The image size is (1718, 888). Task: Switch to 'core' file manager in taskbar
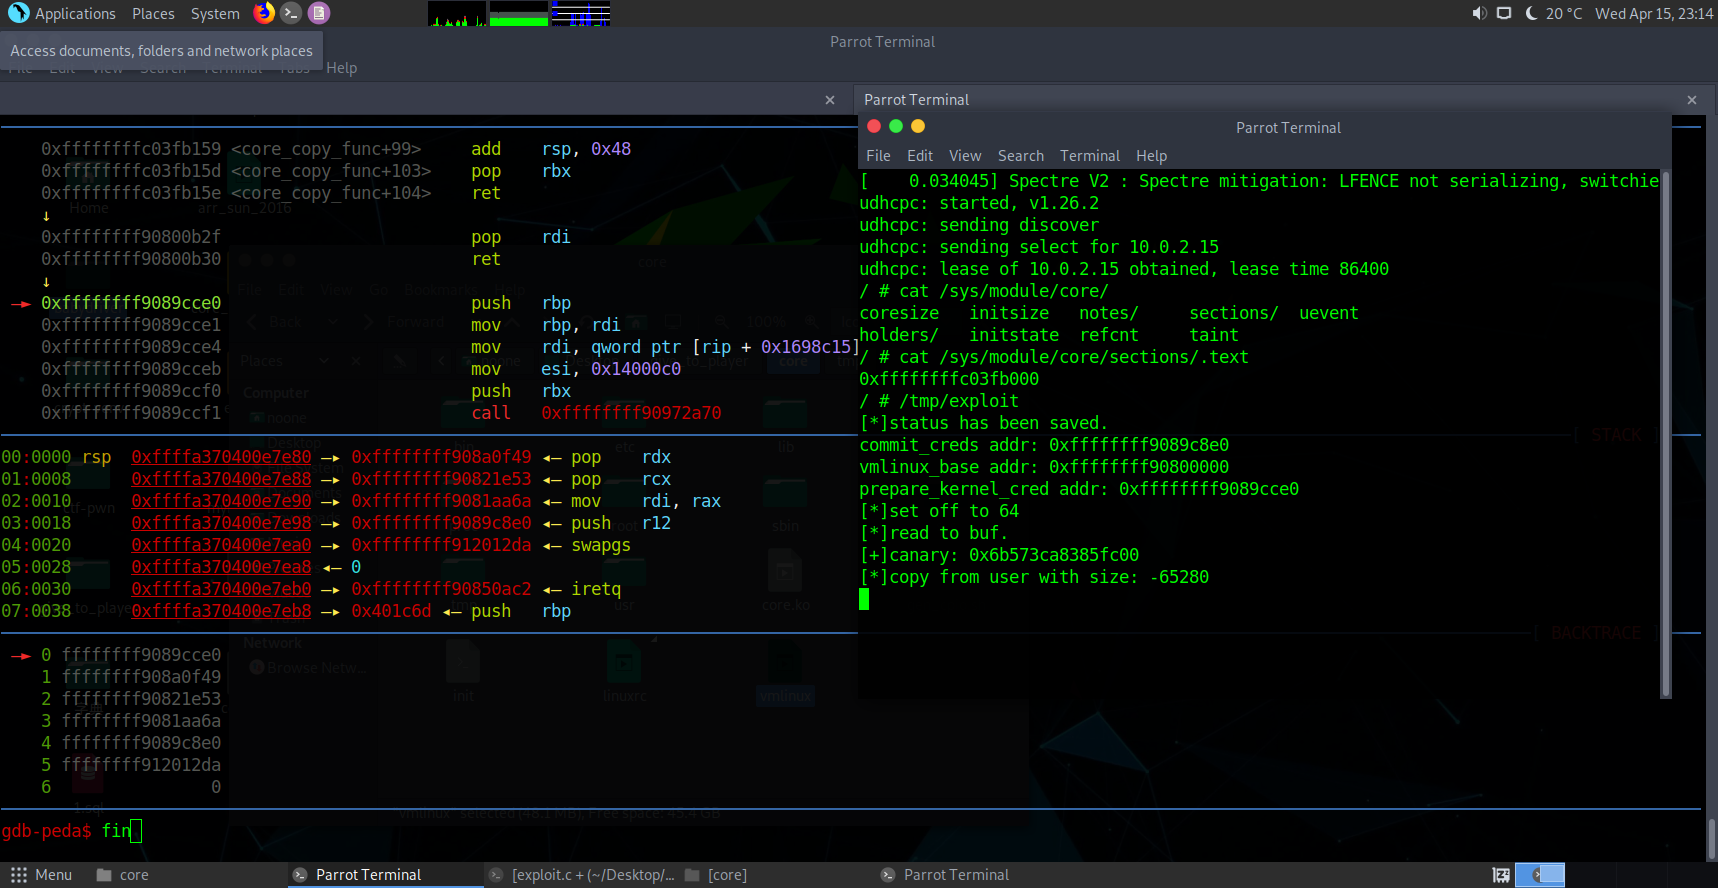[122, 875]
